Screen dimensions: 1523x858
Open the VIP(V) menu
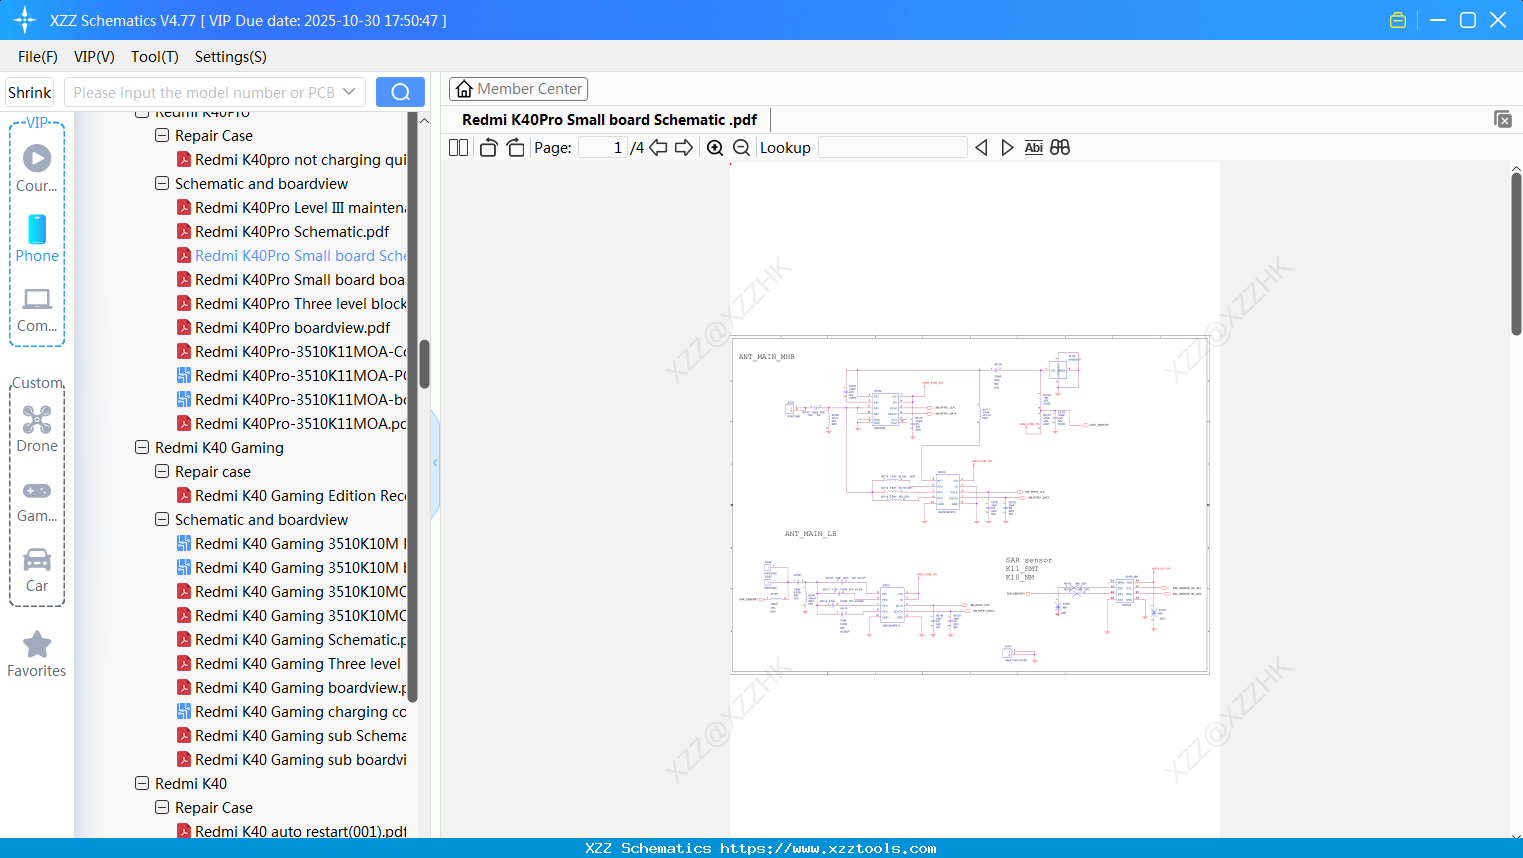(x=94, y=57)
